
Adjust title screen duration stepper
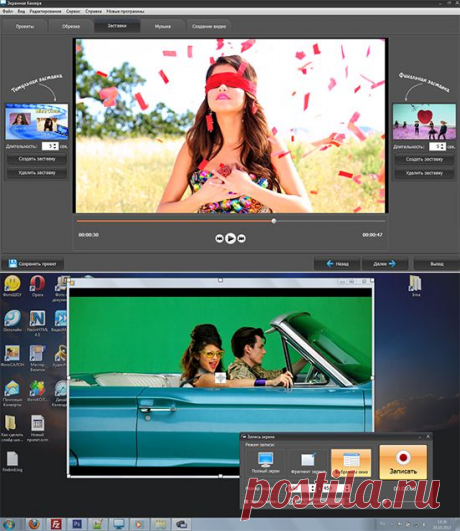(55, 146)
